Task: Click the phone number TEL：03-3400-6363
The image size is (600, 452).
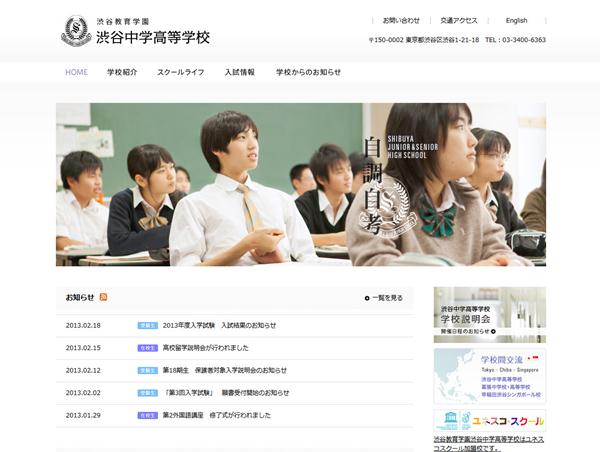Action: (x=515, y=40)
